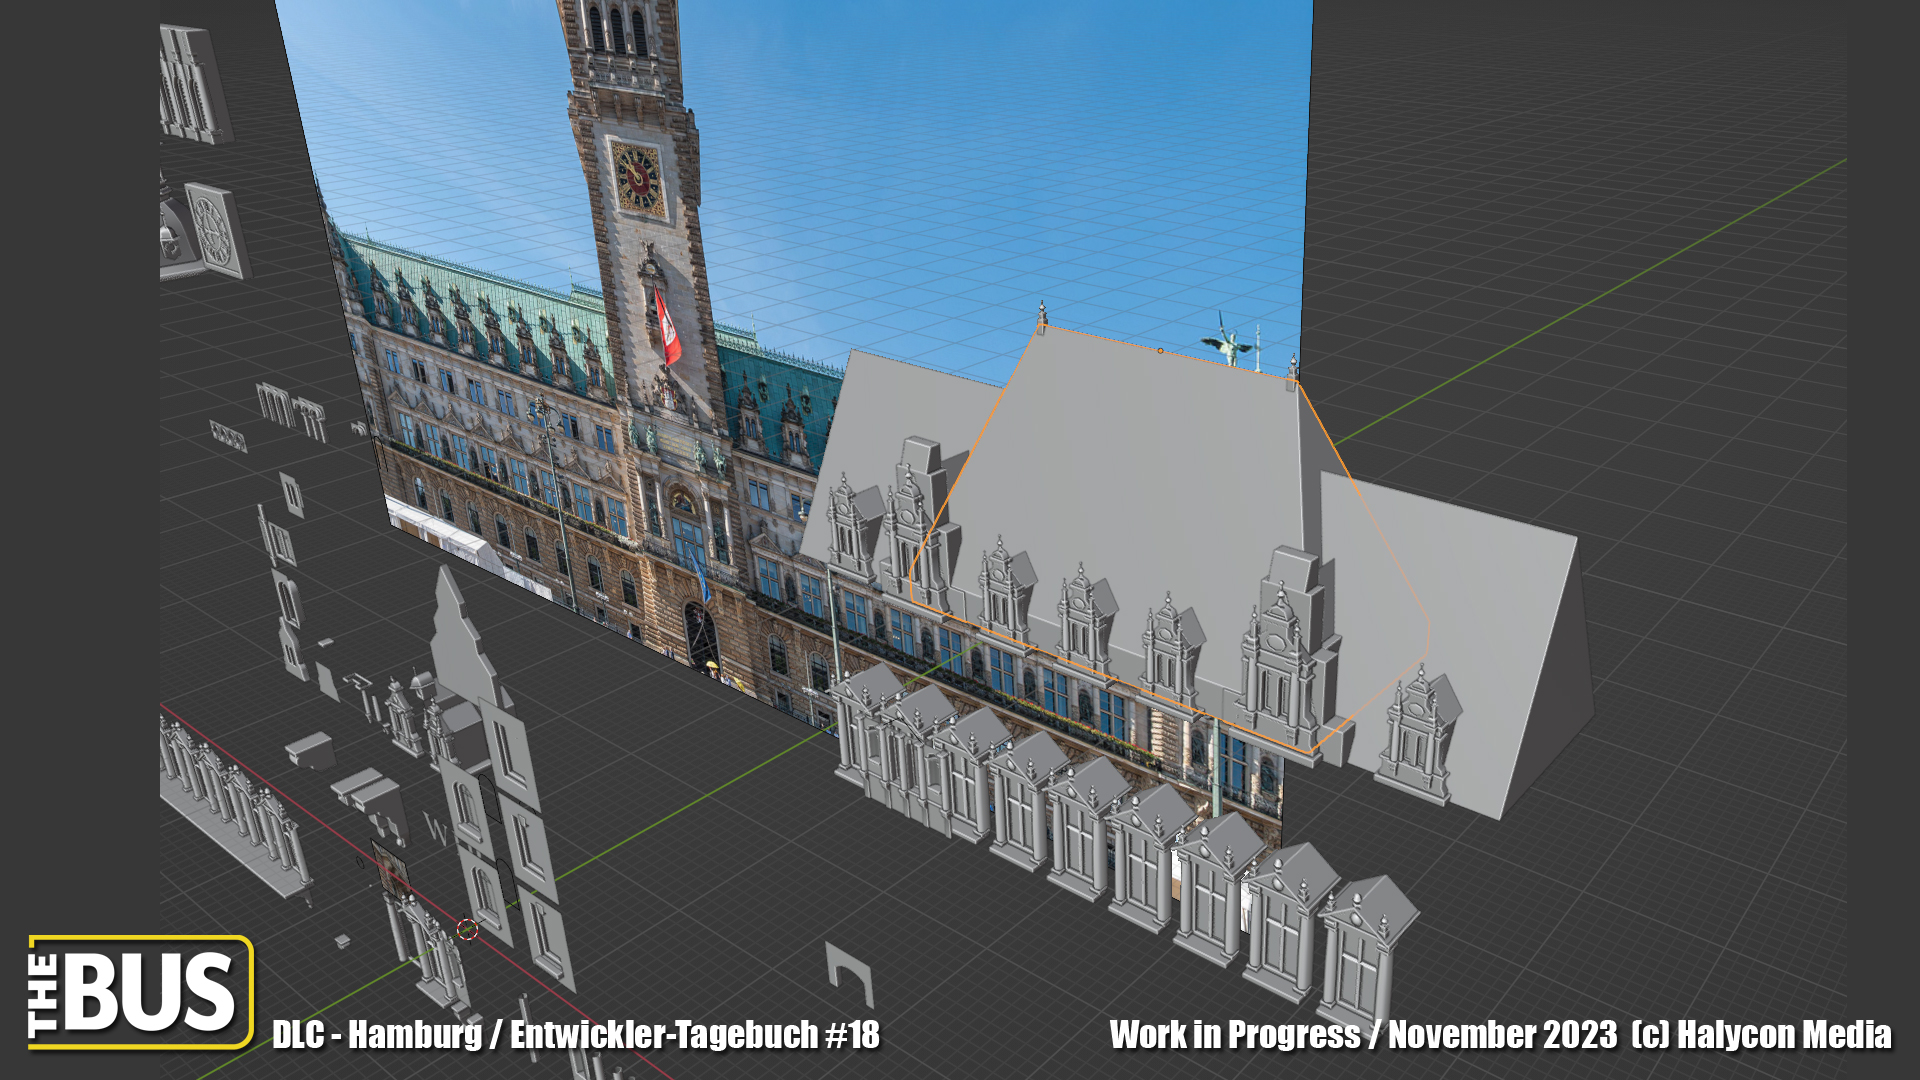Screen dimensions: 1920x1080
Task: Click THE BUS logo in the corner
Action: [x=140, y=992]
